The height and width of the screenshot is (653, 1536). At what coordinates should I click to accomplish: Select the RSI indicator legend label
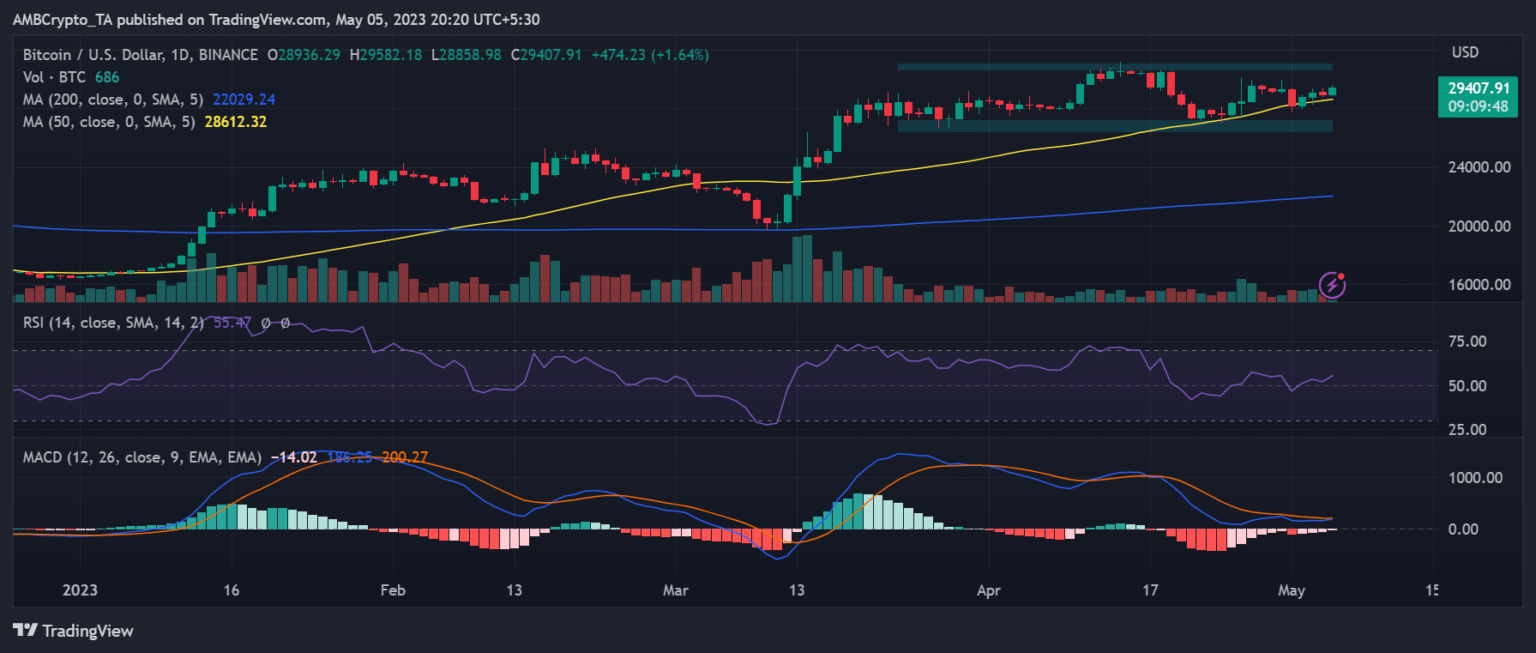[110, 323]
